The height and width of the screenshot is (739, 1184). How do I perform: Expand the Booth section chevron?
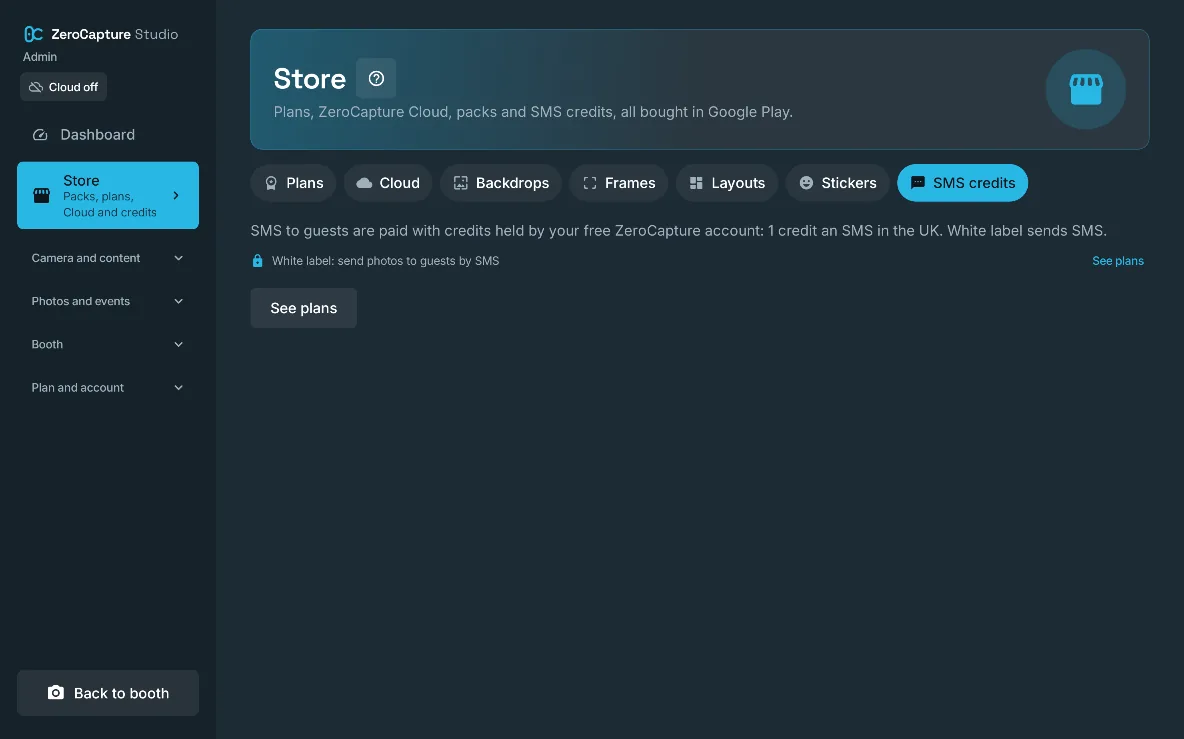178,344
